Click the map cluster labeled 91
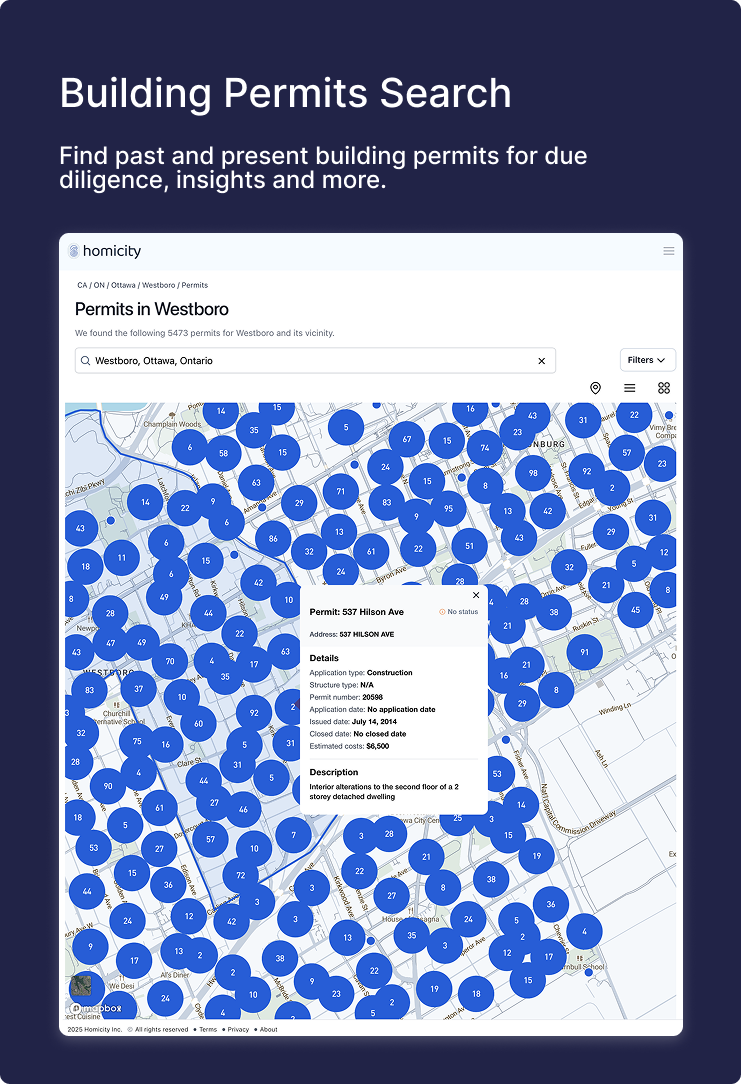The height and width of the screenshot is (1084, 741). point(585,652)
